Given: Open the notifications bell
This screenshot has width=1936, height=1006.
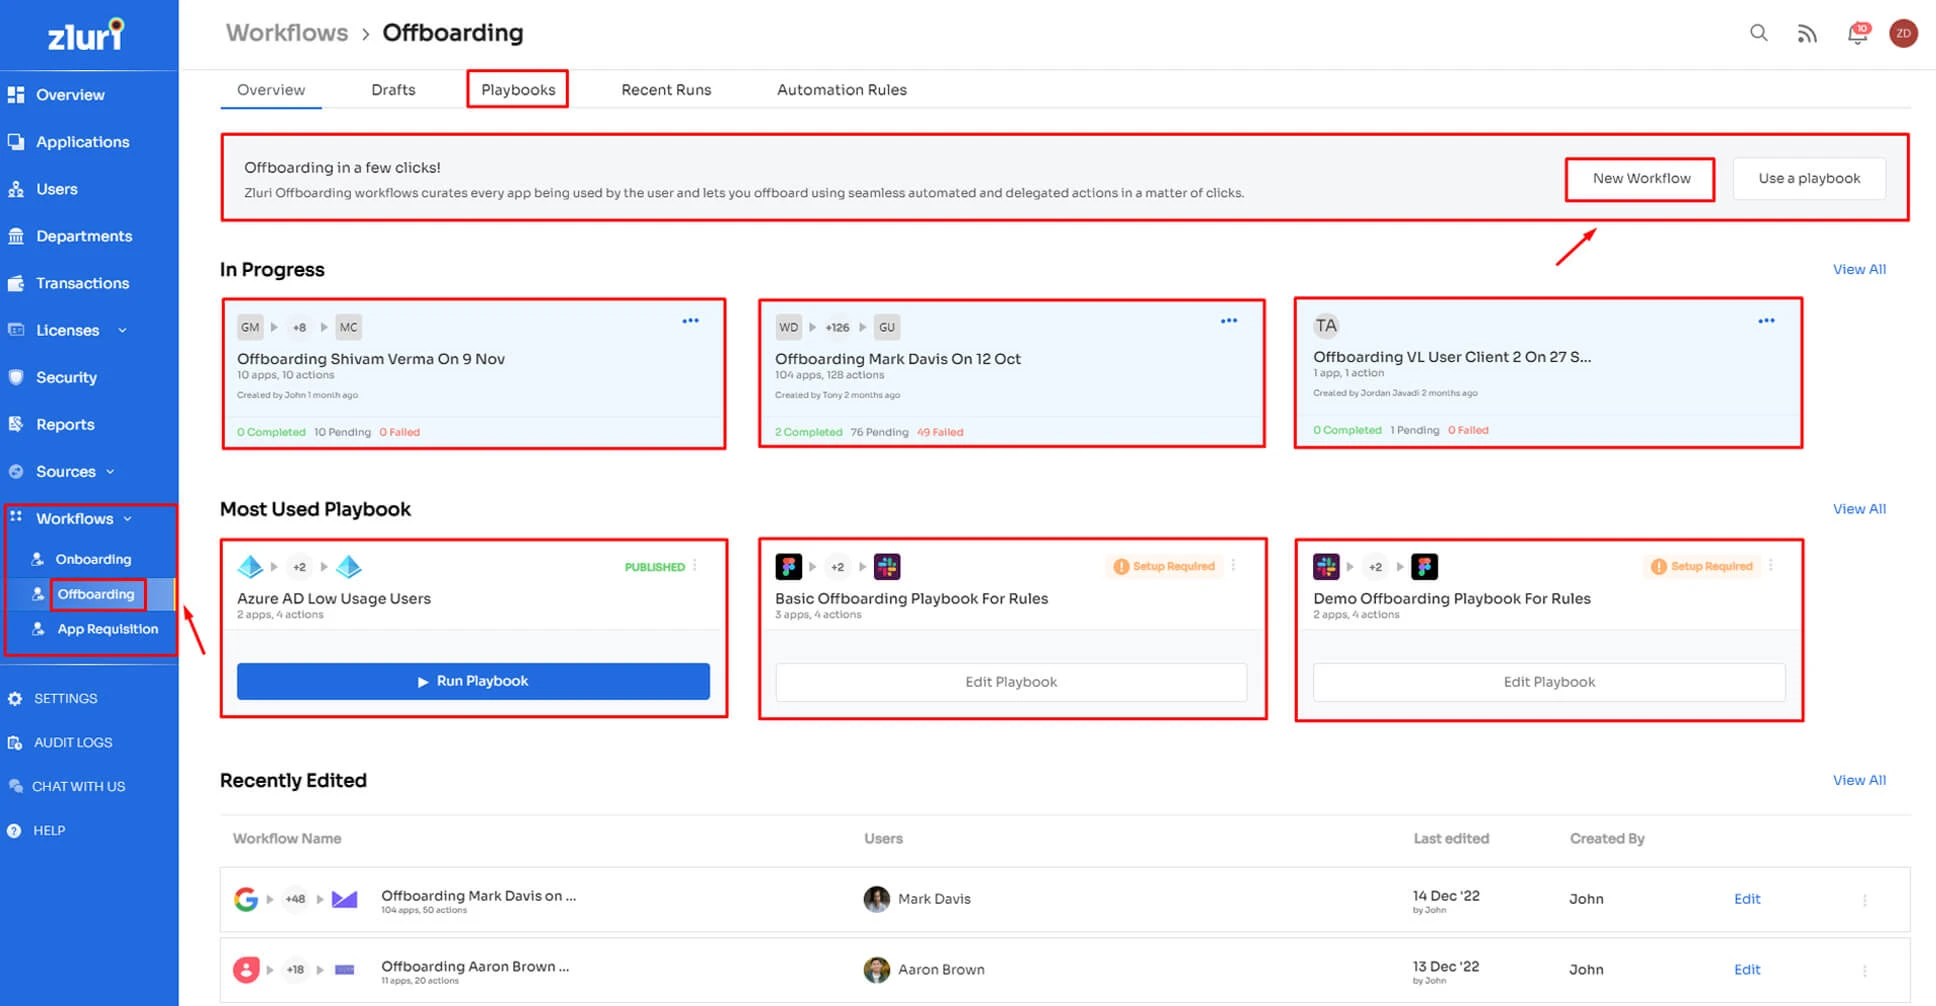Looking at the screenshot, I should click(x=1856, y=33).
